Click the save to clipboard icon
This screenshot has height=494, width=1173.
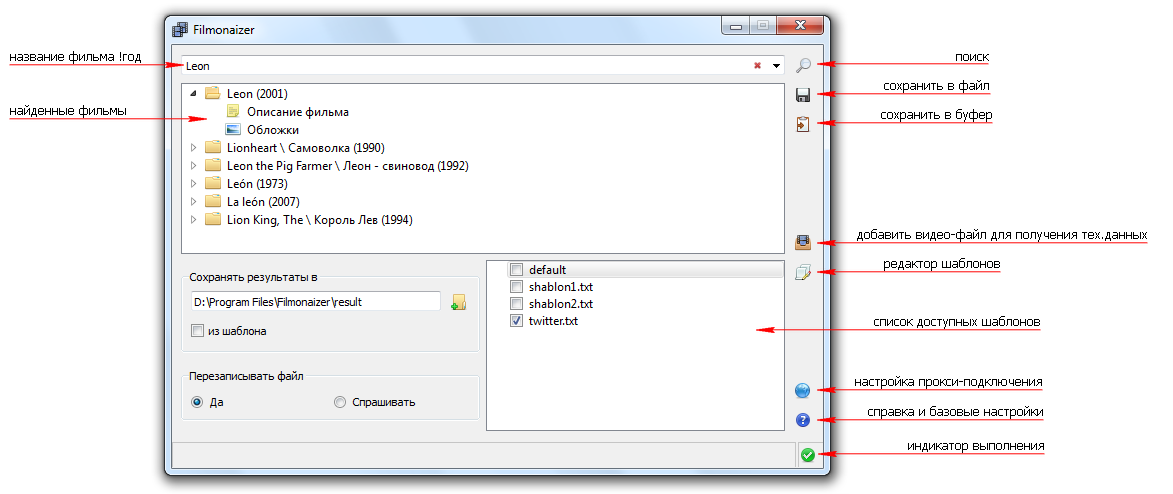tap(802, 124)
